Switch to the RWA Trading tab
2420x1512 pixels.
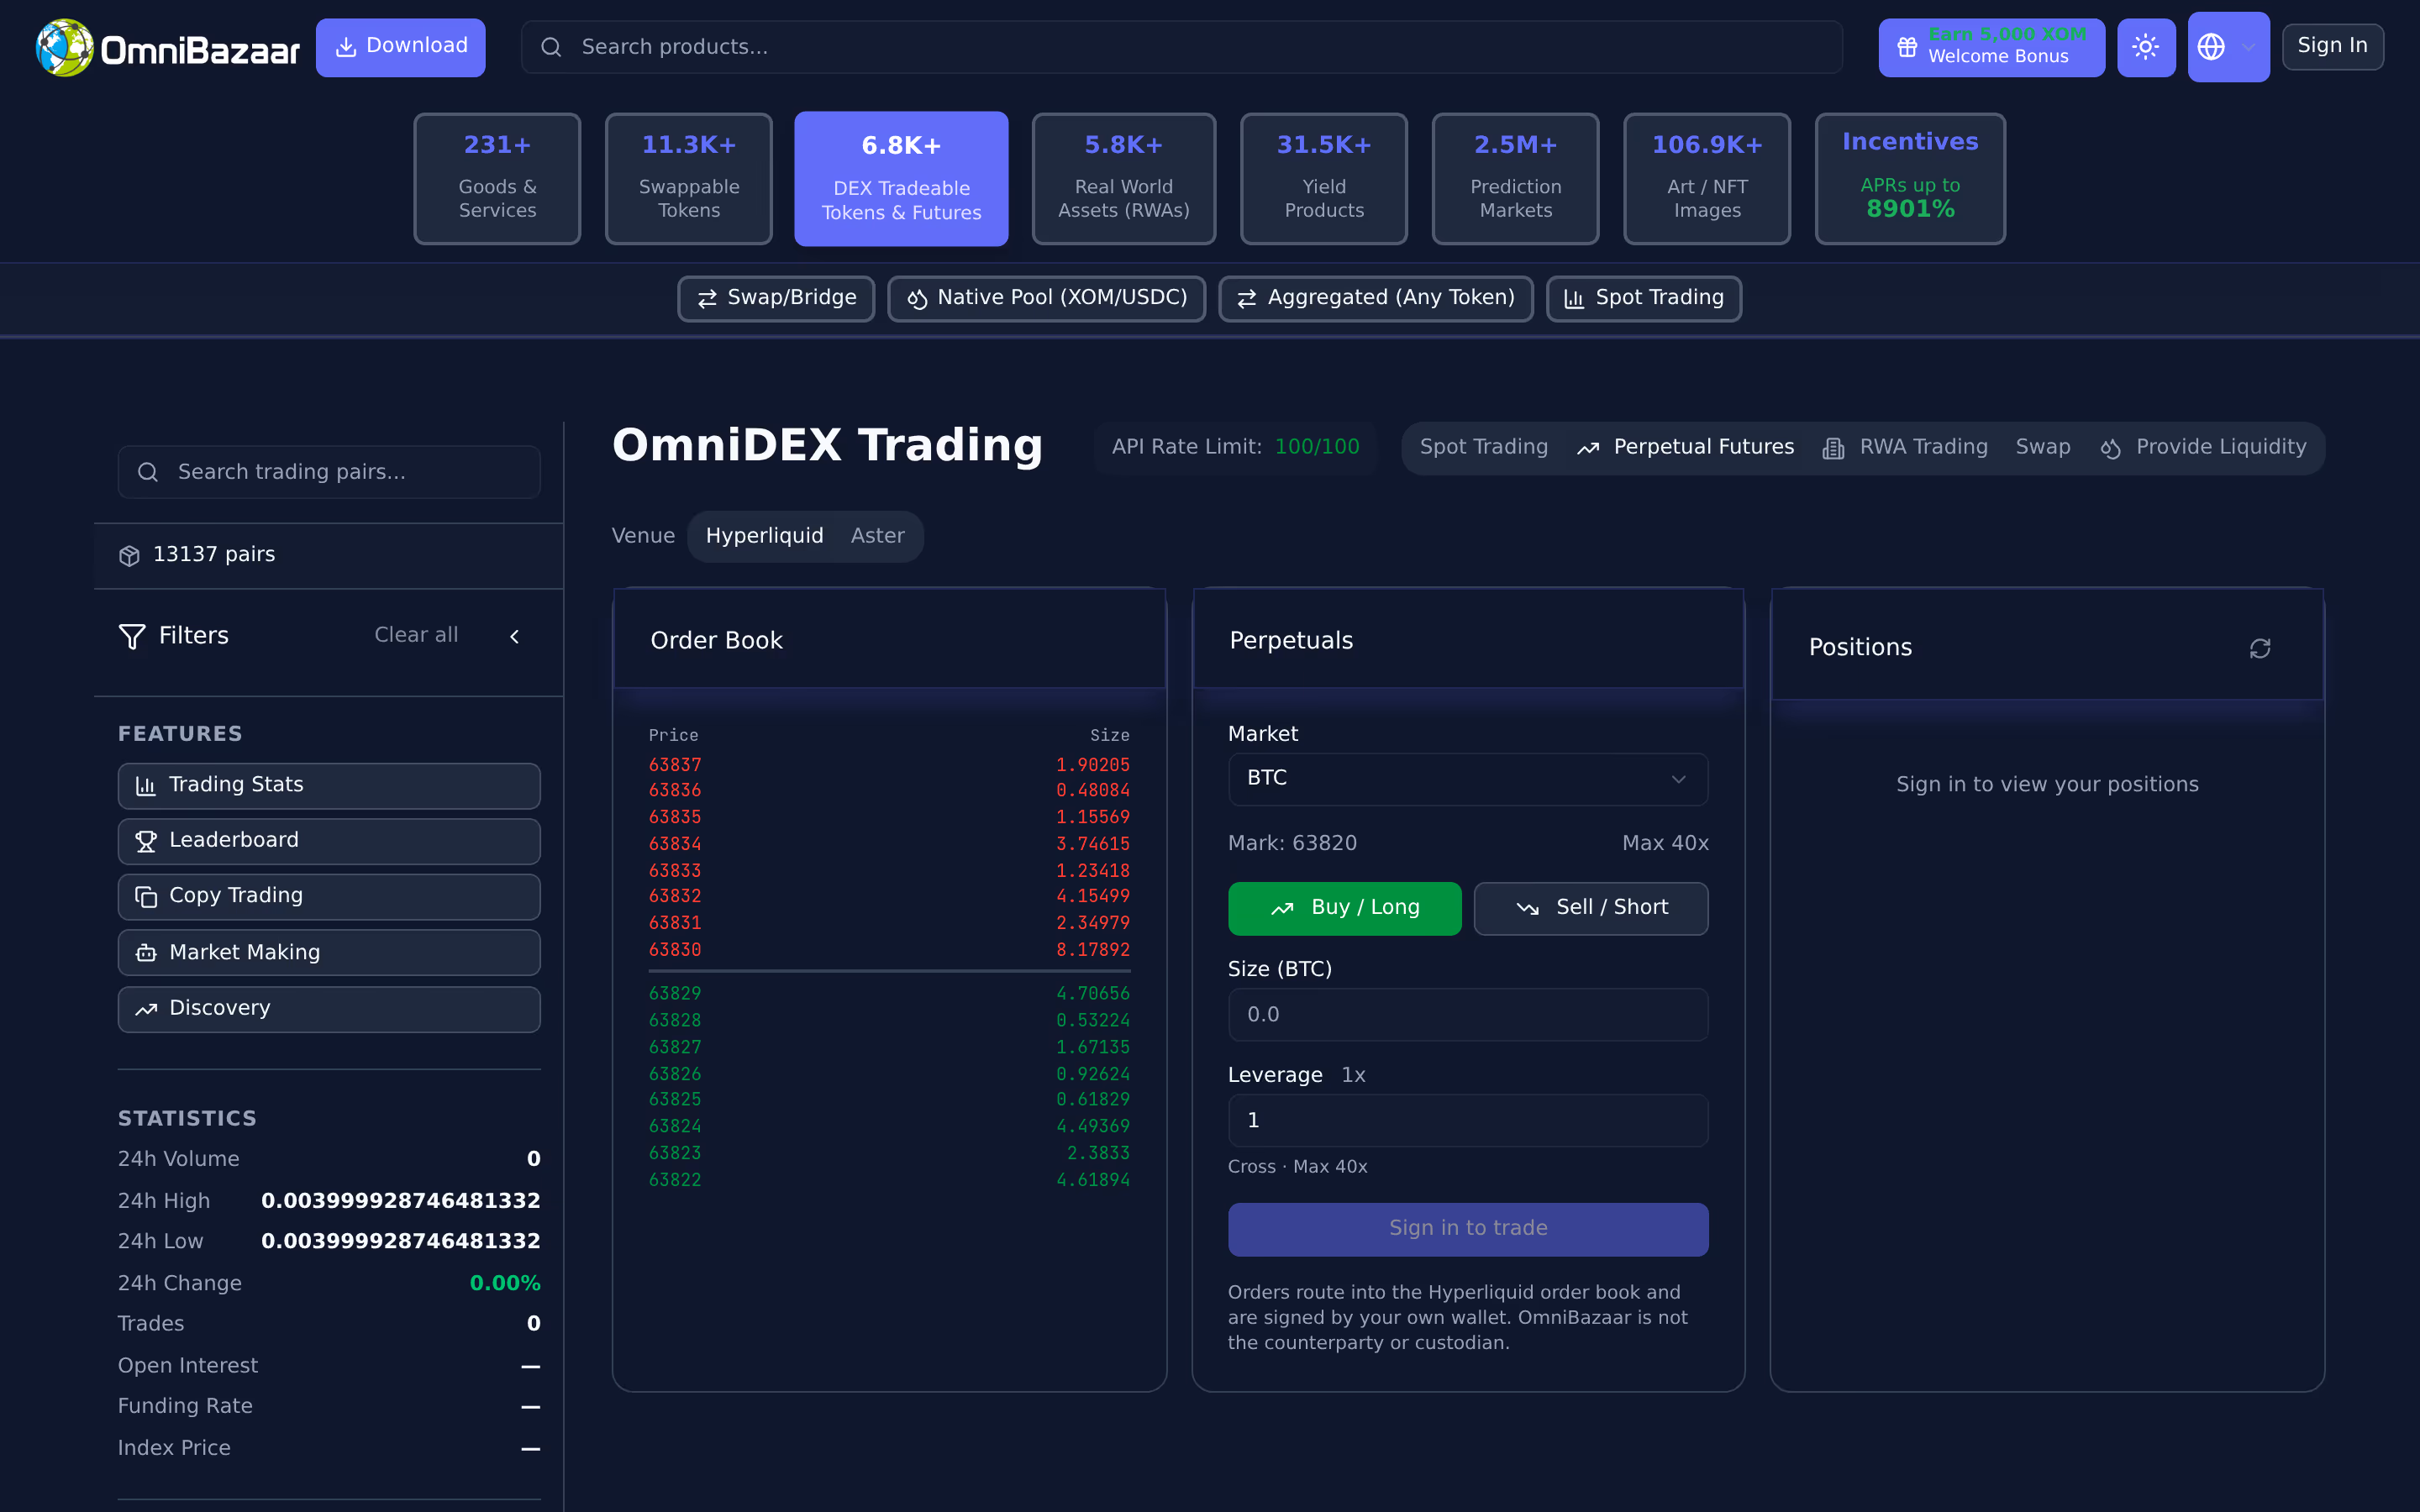coord(1906,447)
